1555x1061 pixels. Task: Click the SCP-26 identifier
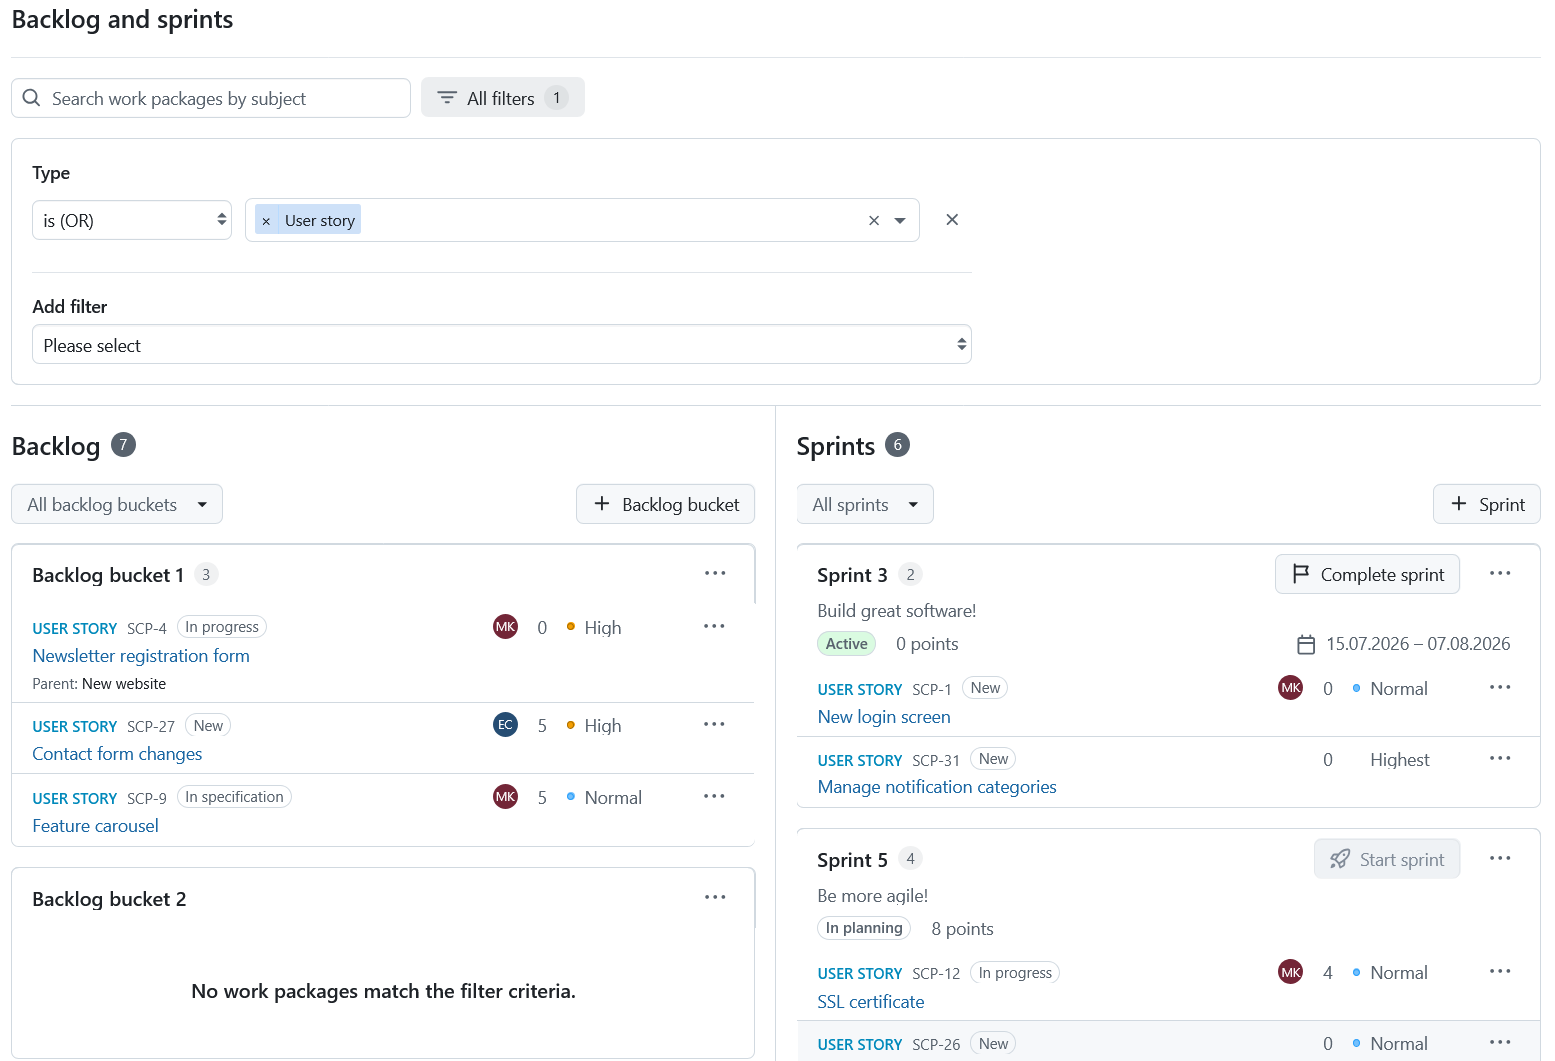pyautogui.click(x=936, y=1044)
